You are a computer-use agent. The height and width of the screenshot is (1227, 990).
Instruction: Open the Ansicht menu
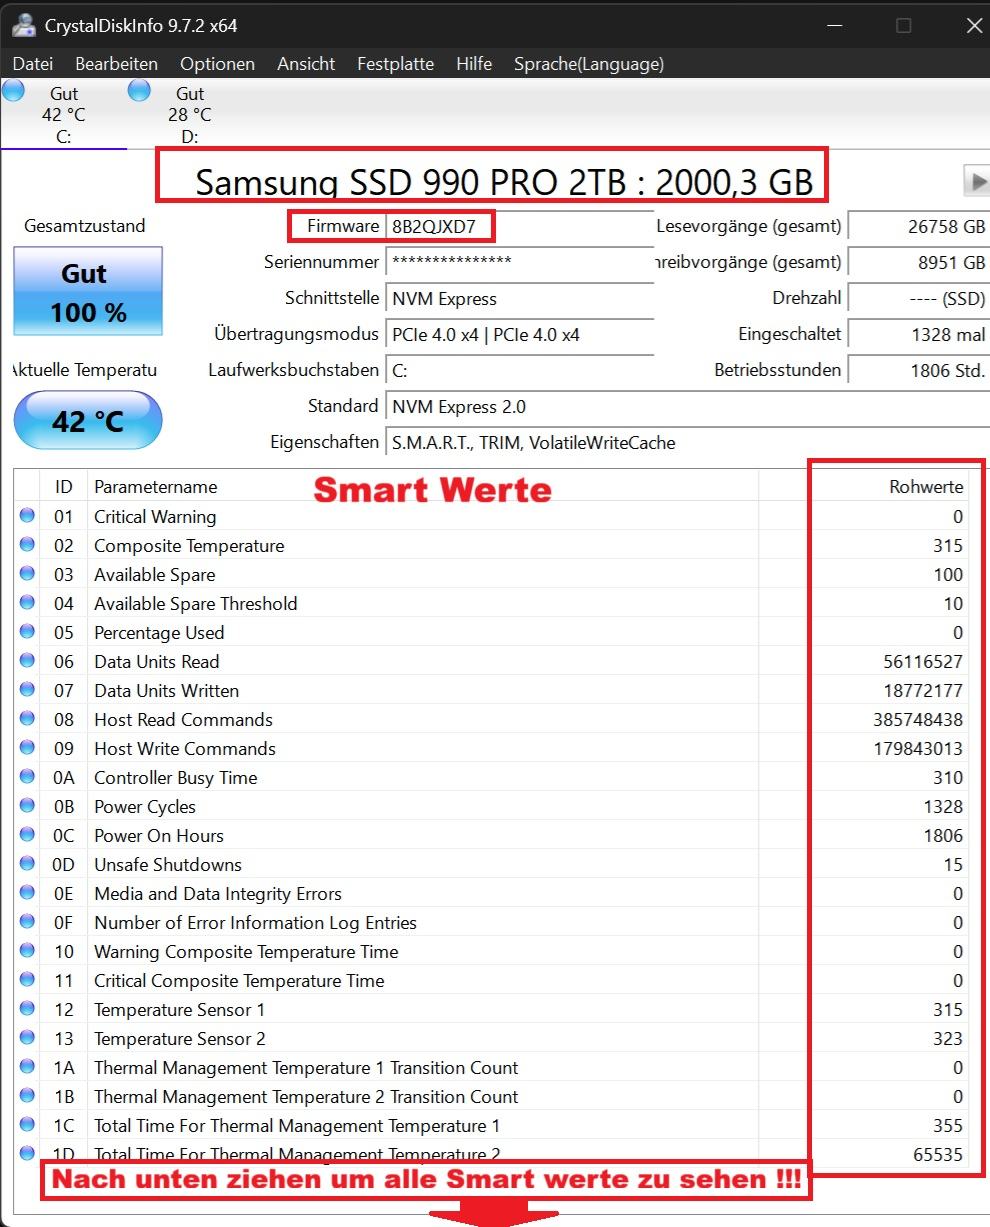[306, 64]
